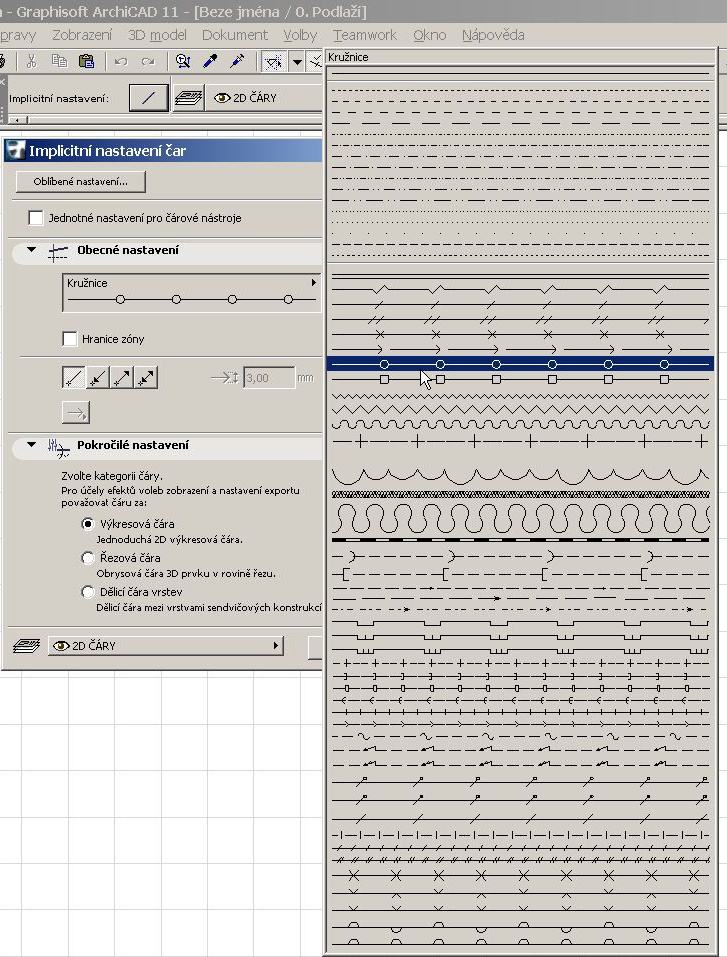This screenshot has height=957, width=727.
Task: Select the Výkresová čára radio button
Action: tap(88, 524)
